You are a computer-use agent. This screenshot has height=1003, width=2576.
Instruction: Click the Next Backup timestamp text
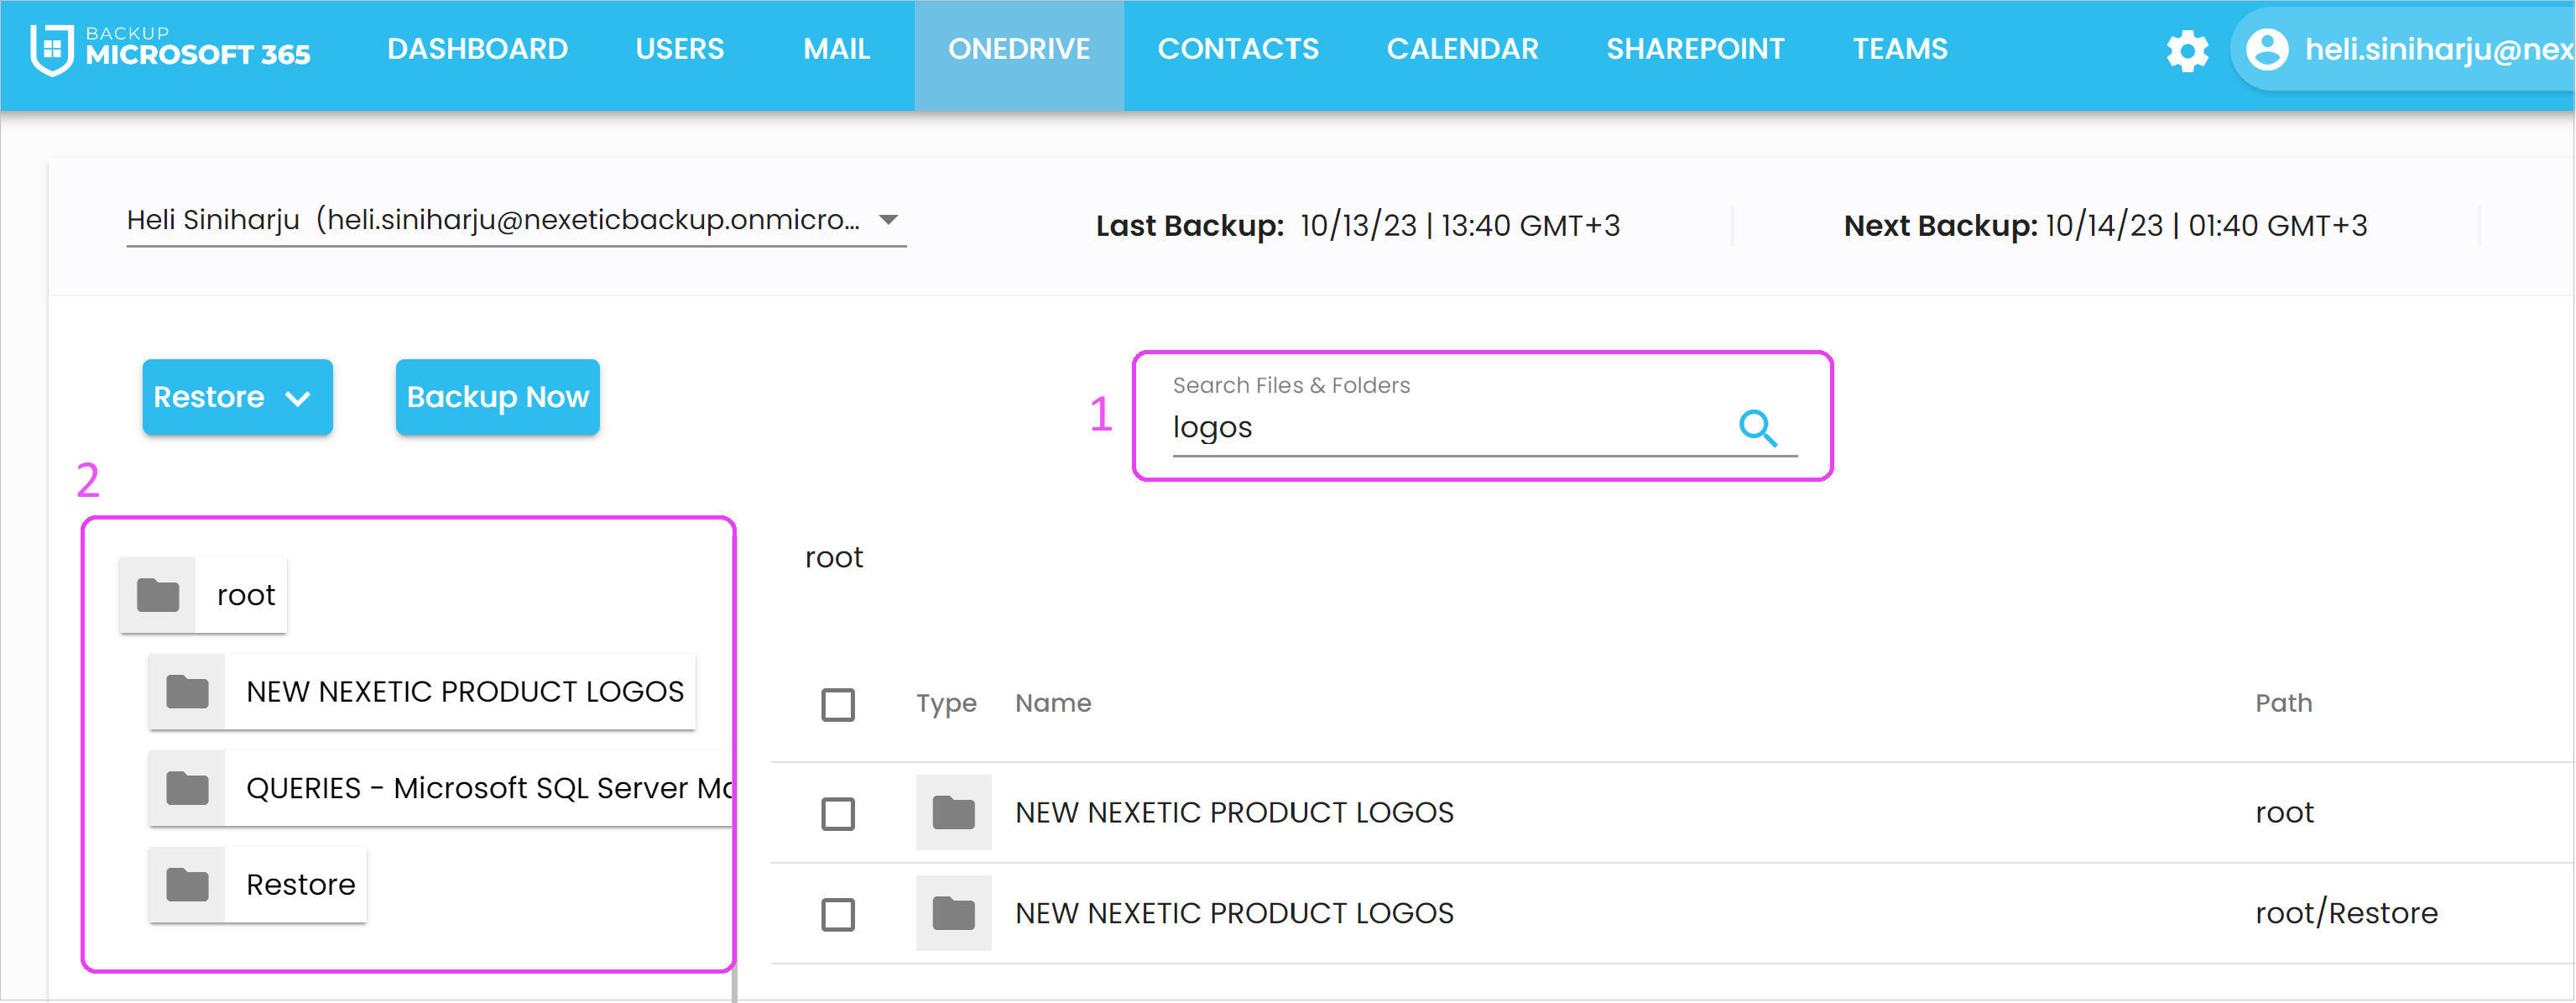[2206, 226]
